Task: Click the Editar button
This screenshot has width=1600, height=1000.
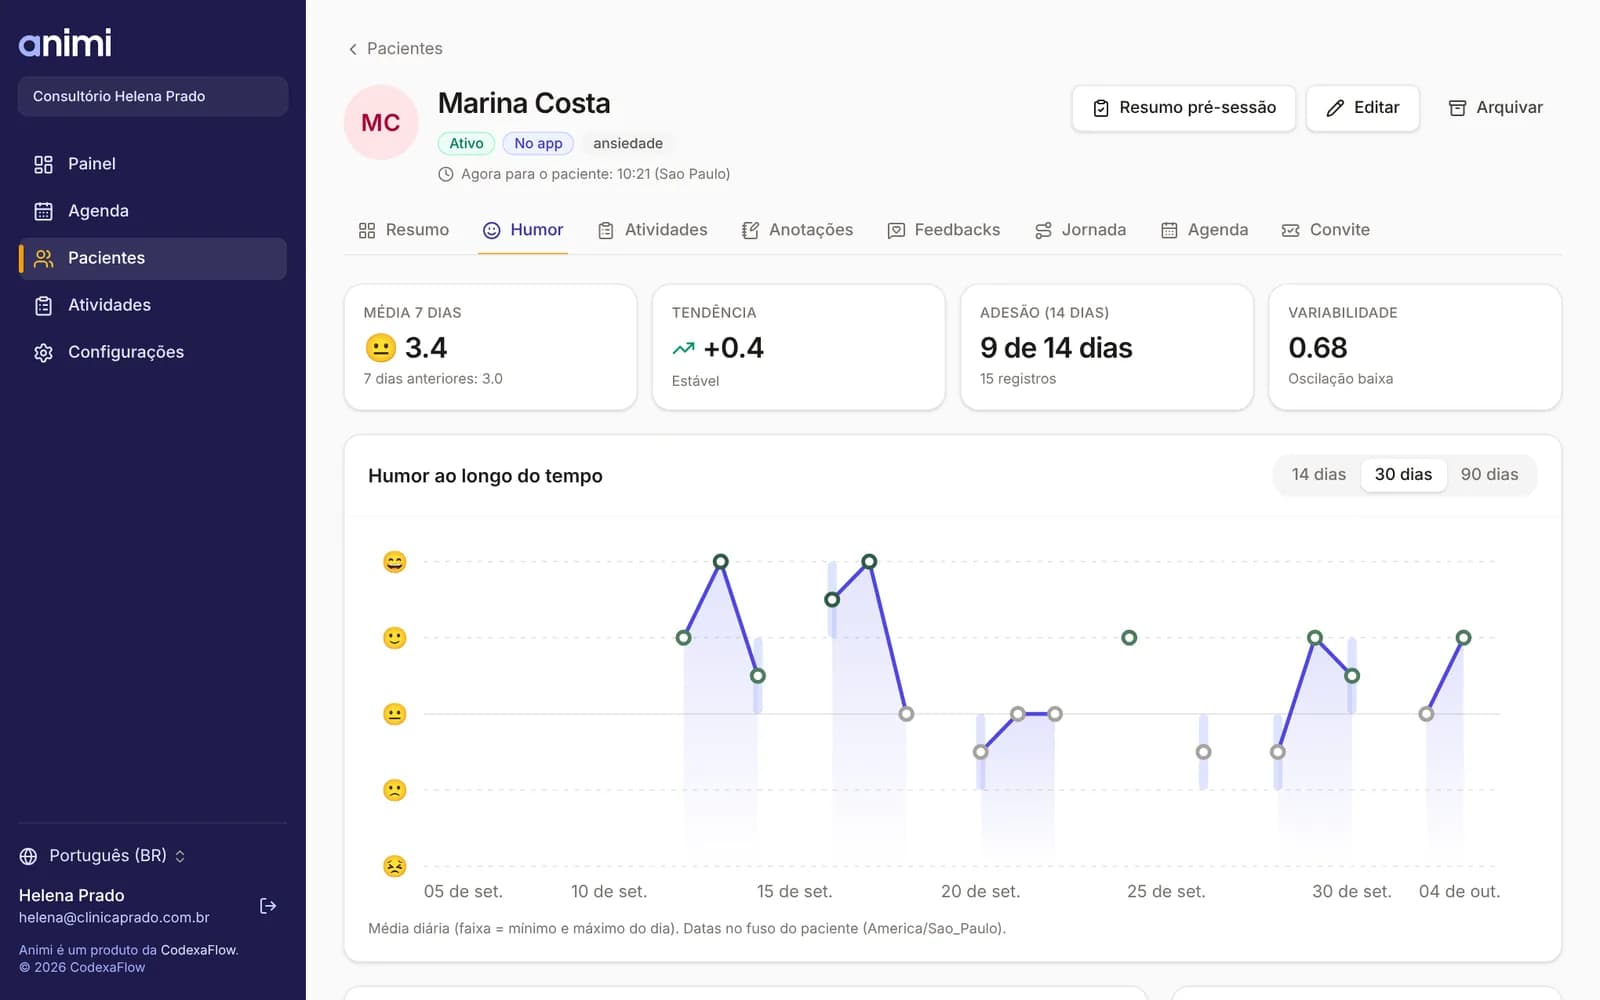Action: tap(1363, 108)
